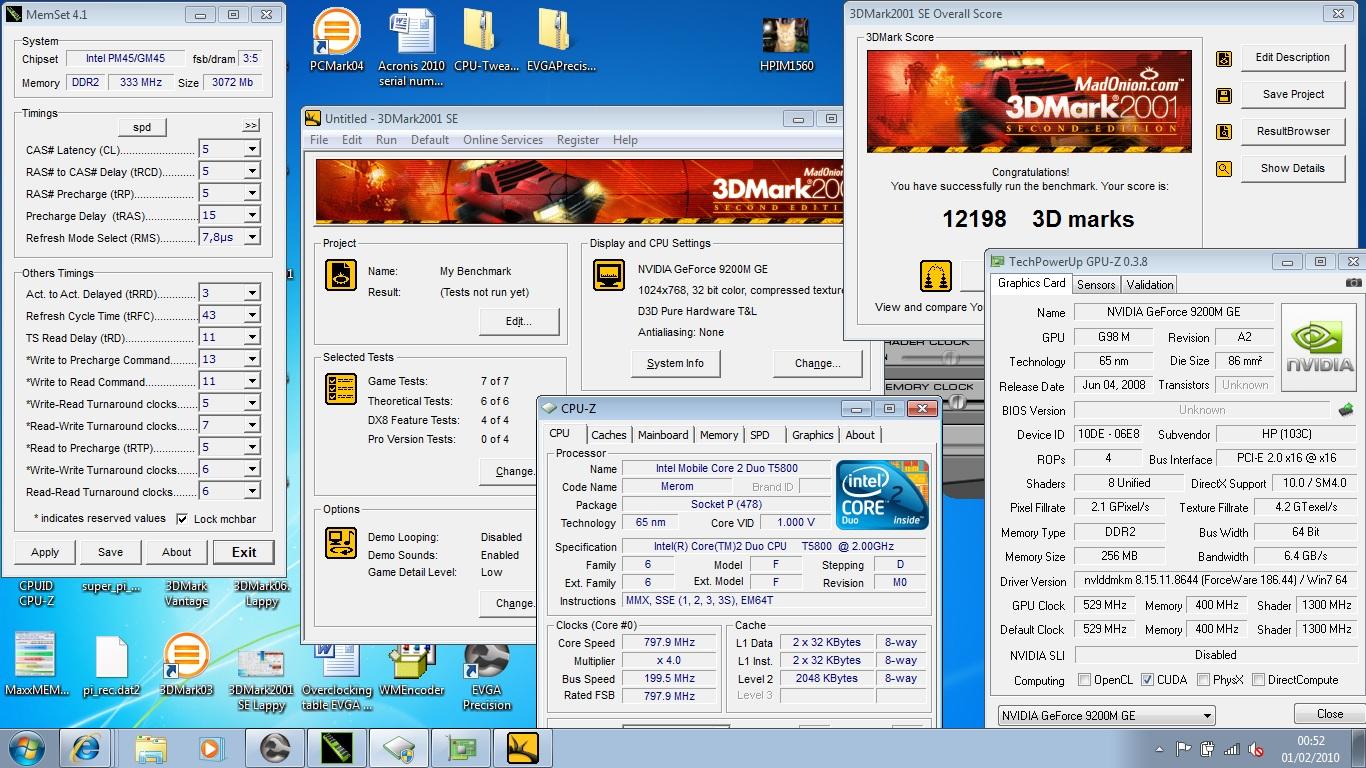Viewport: 1366px width, 768px height.
Task: Open the Write to Precharge Command dropdown
Action: click(x=252, y=360)
